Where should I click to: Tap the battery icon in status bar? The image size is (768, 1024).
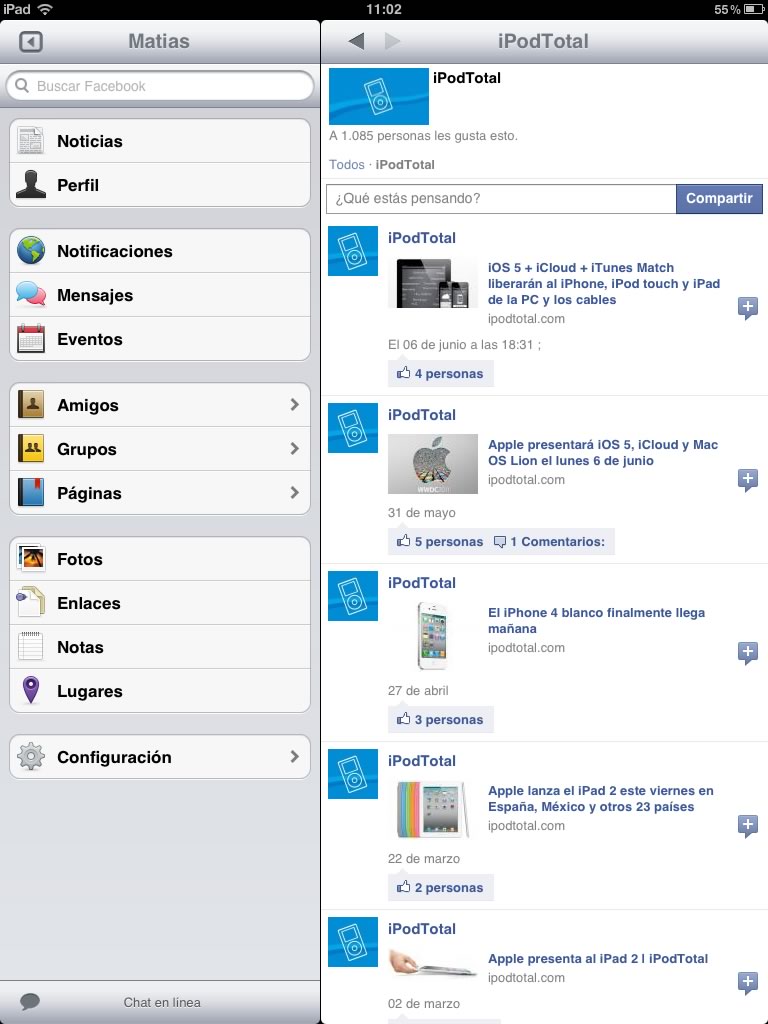(753, 9)
